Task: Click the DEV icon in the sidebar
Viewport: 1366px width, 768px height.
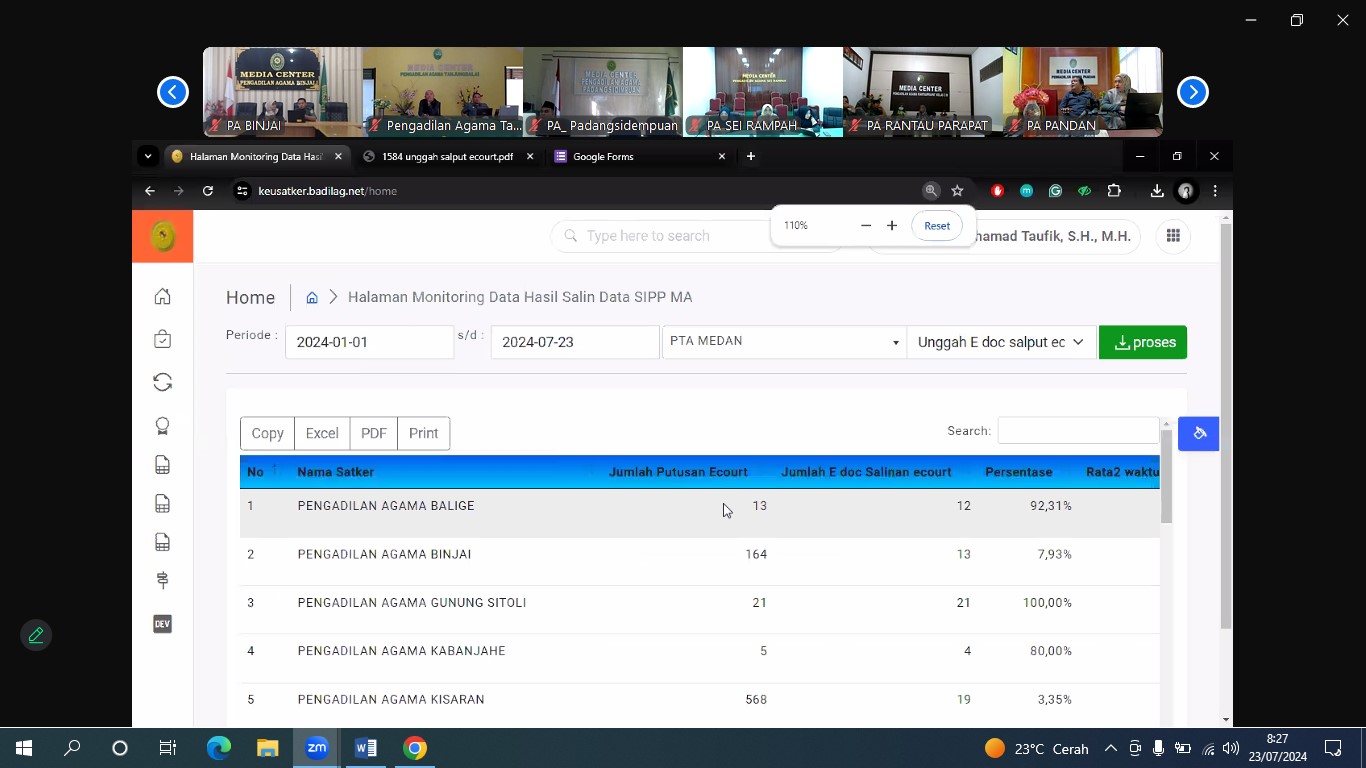Action: pos(162,624)
